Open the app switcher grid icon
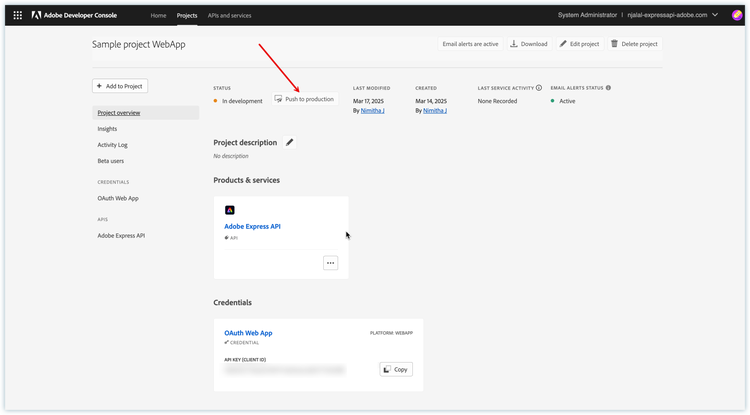This screenshot has height=415, width=750. tap(18, 15)
